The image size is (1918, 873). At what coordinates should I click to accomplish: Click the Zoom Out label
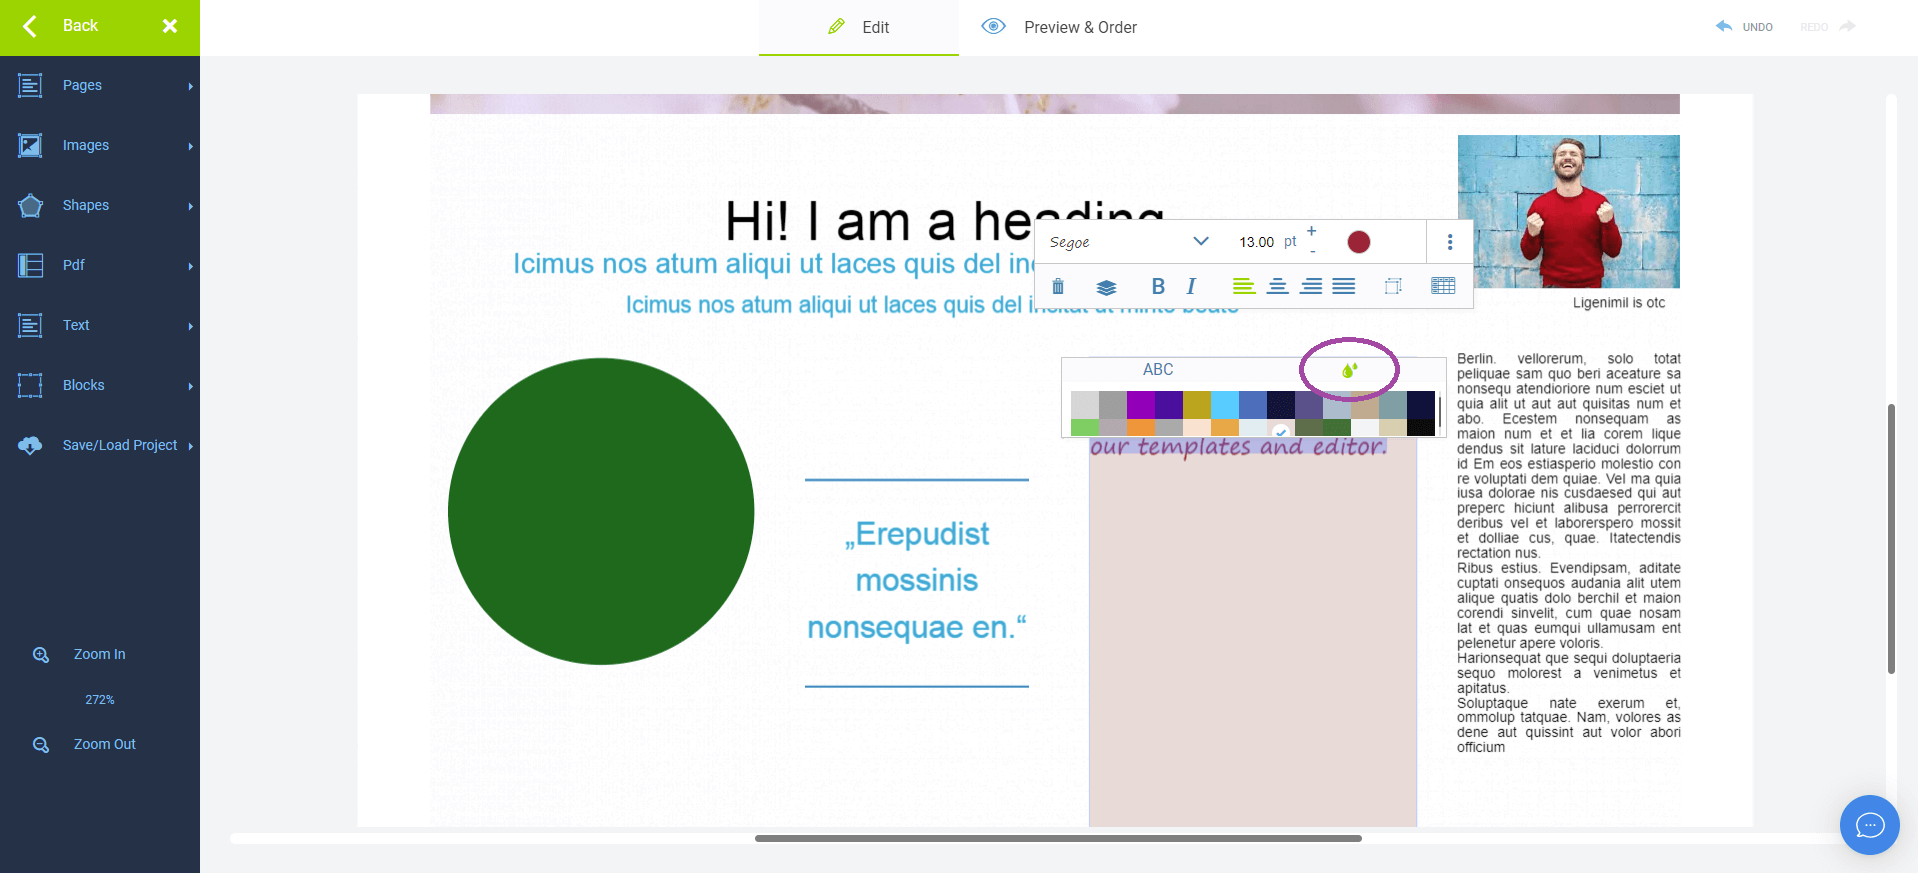click(x=105, y=744)
